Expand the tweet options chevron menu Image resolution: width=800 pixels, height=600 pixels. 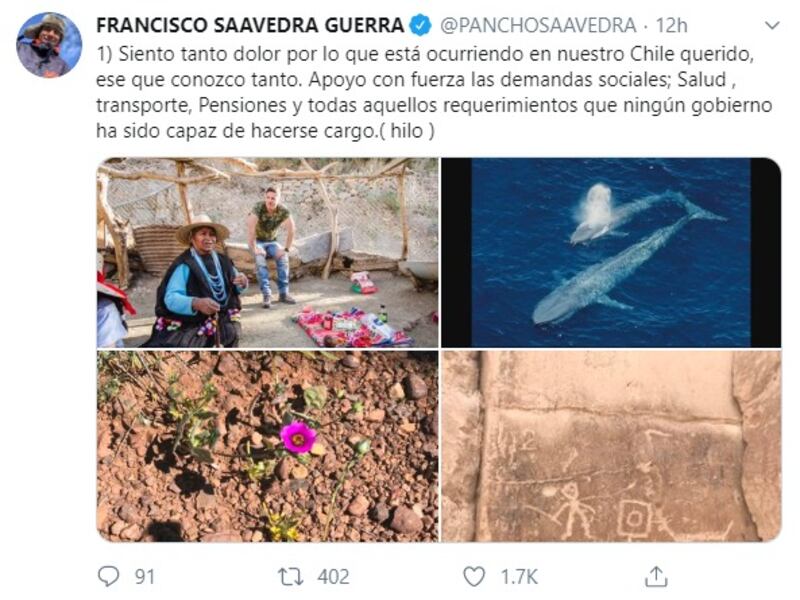(x=773, y=26)
